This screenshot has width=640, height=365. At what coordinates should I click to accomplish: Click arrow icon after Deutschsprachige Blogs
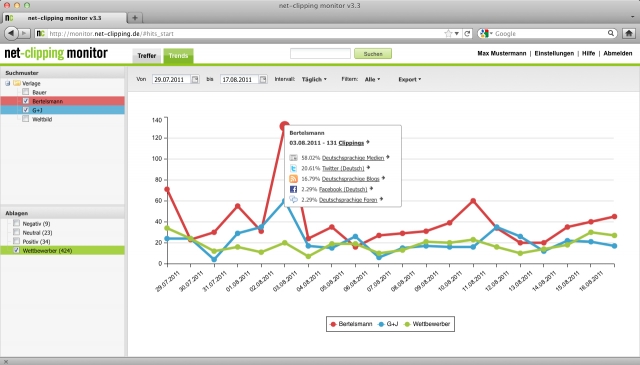click(383, 178)
